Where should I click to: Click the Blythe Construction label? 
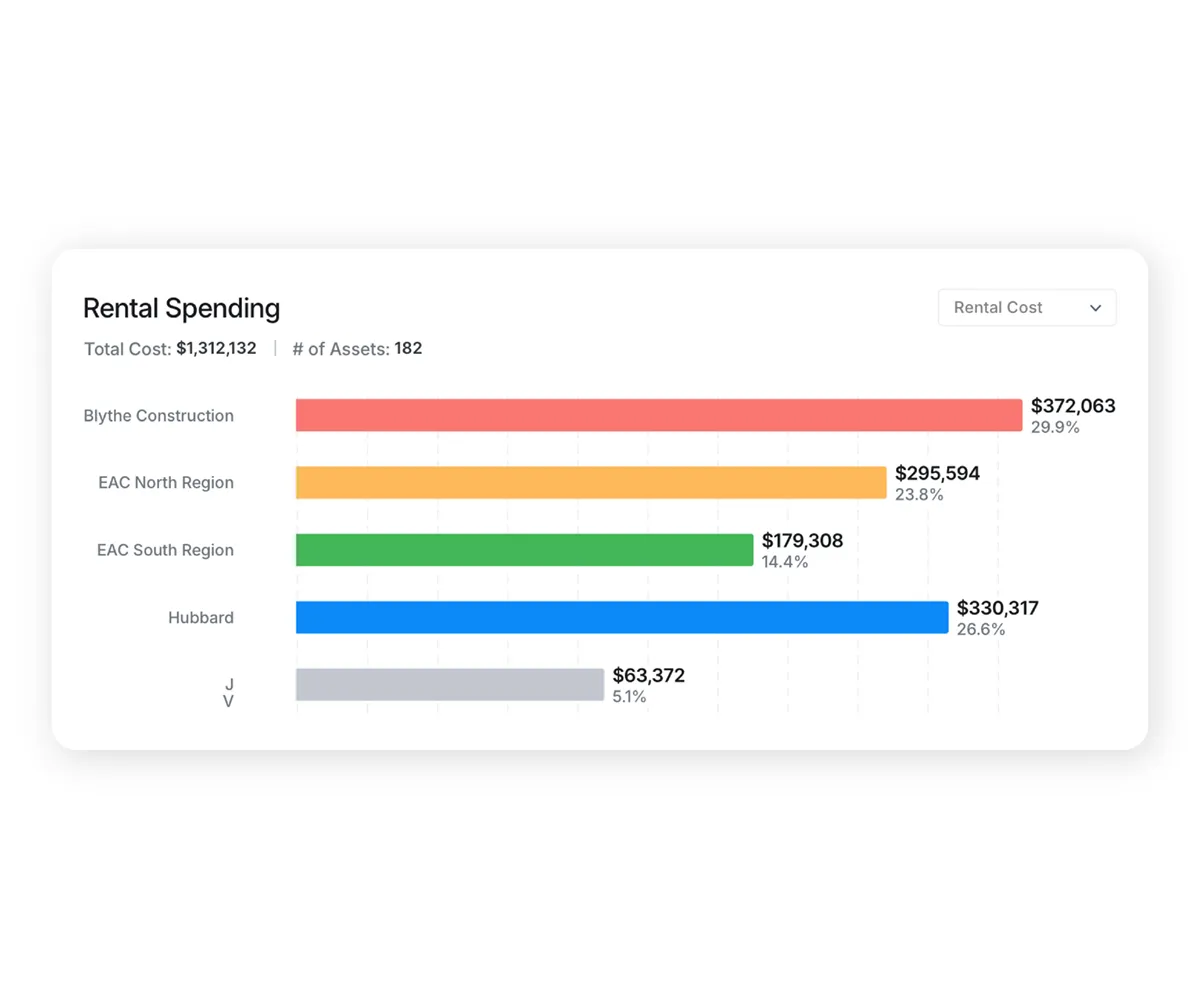click(x=158, y=415)
